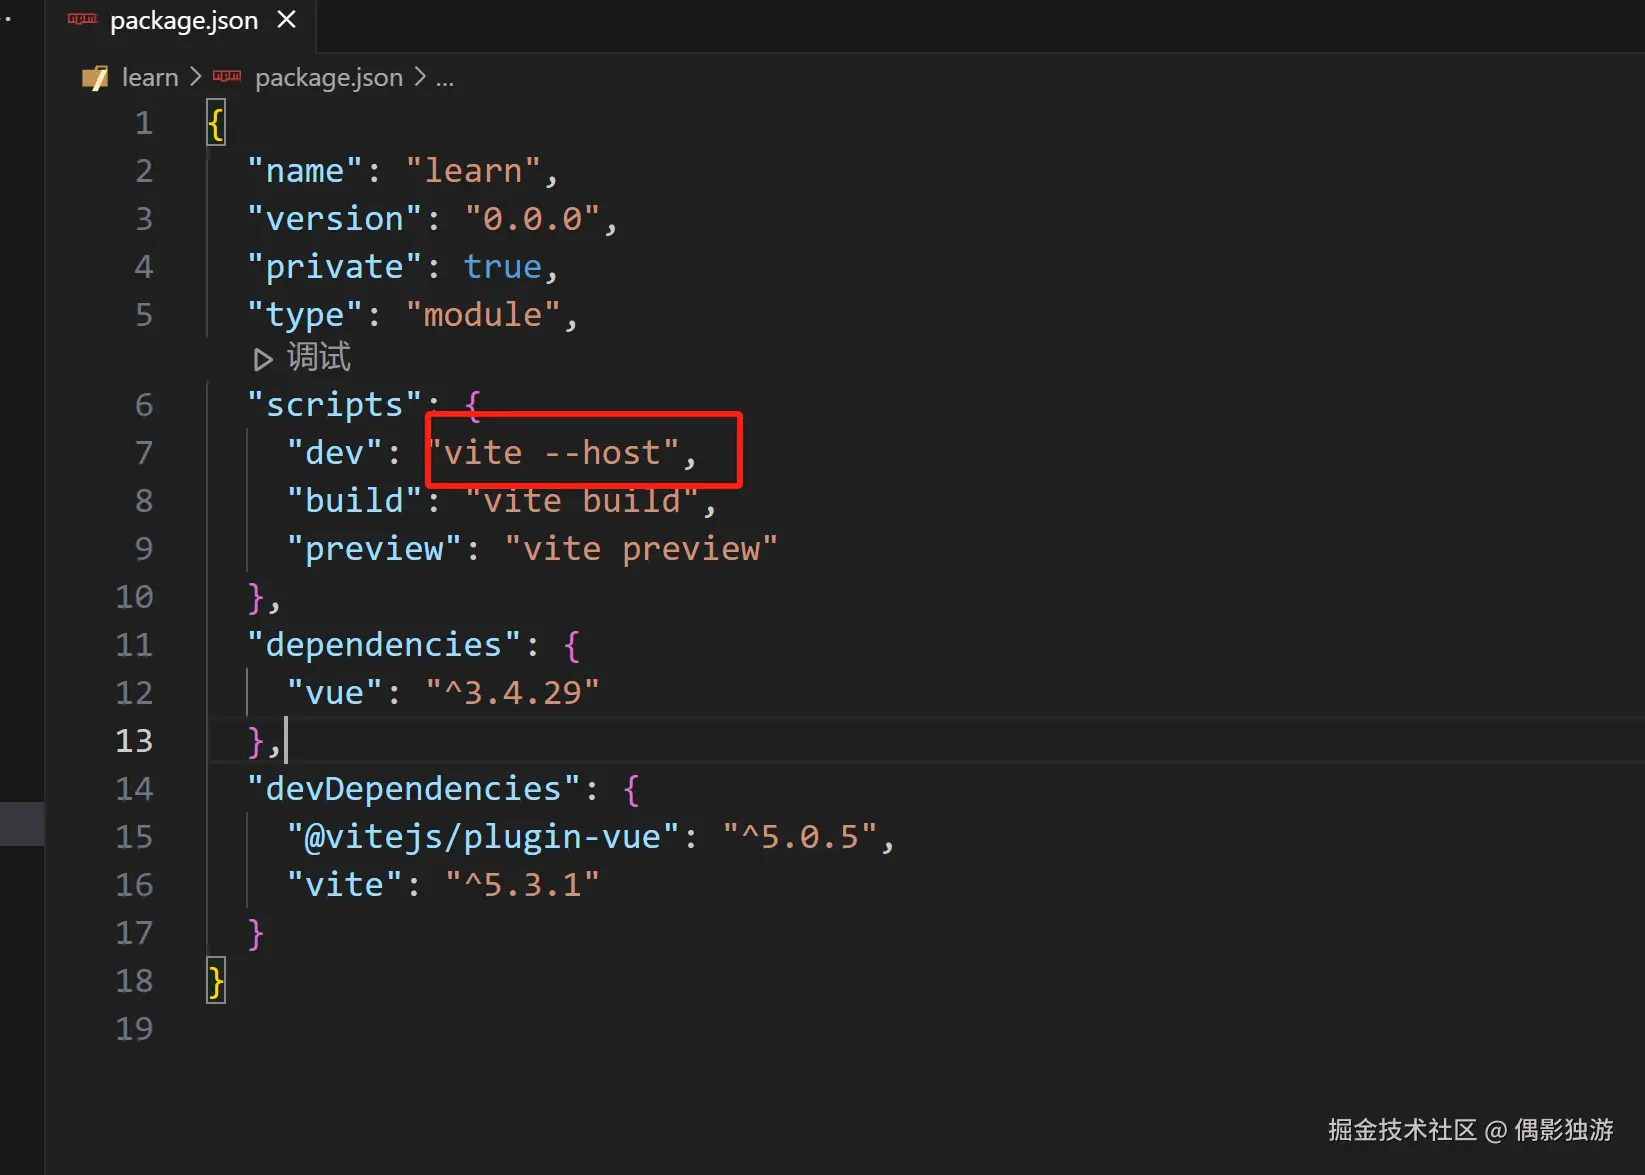
Task: Click the npm icon in the breadcrumb
Action: tap(227, 77)
